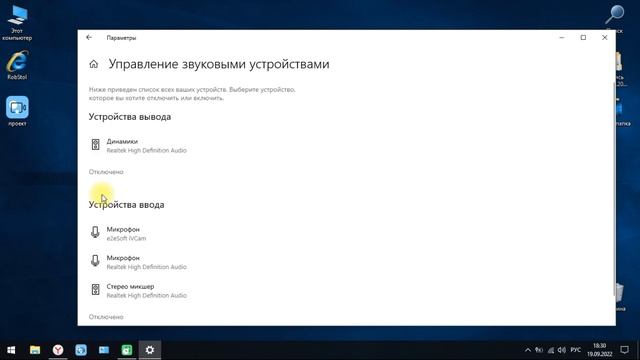Click the Стерео микшер device icon
The image size is (640, 360).
coord(95,289)
